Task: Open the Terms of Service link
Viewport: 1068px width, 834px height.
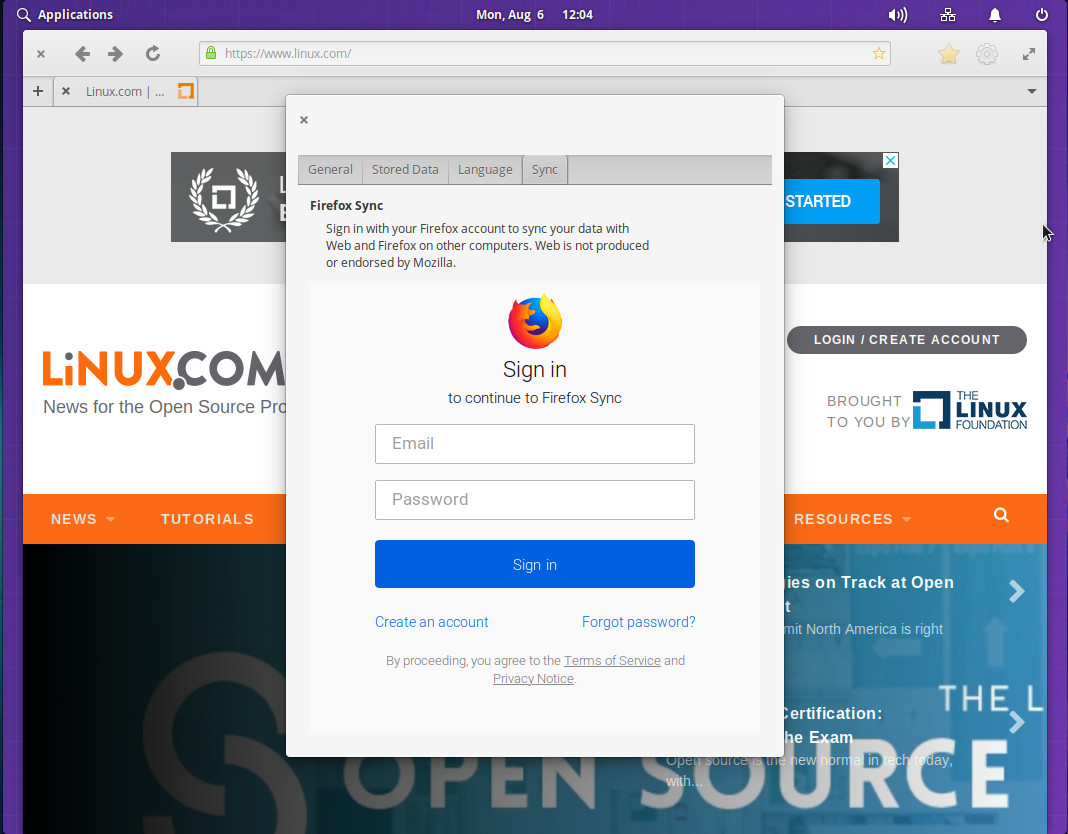Action: [612, 660]
